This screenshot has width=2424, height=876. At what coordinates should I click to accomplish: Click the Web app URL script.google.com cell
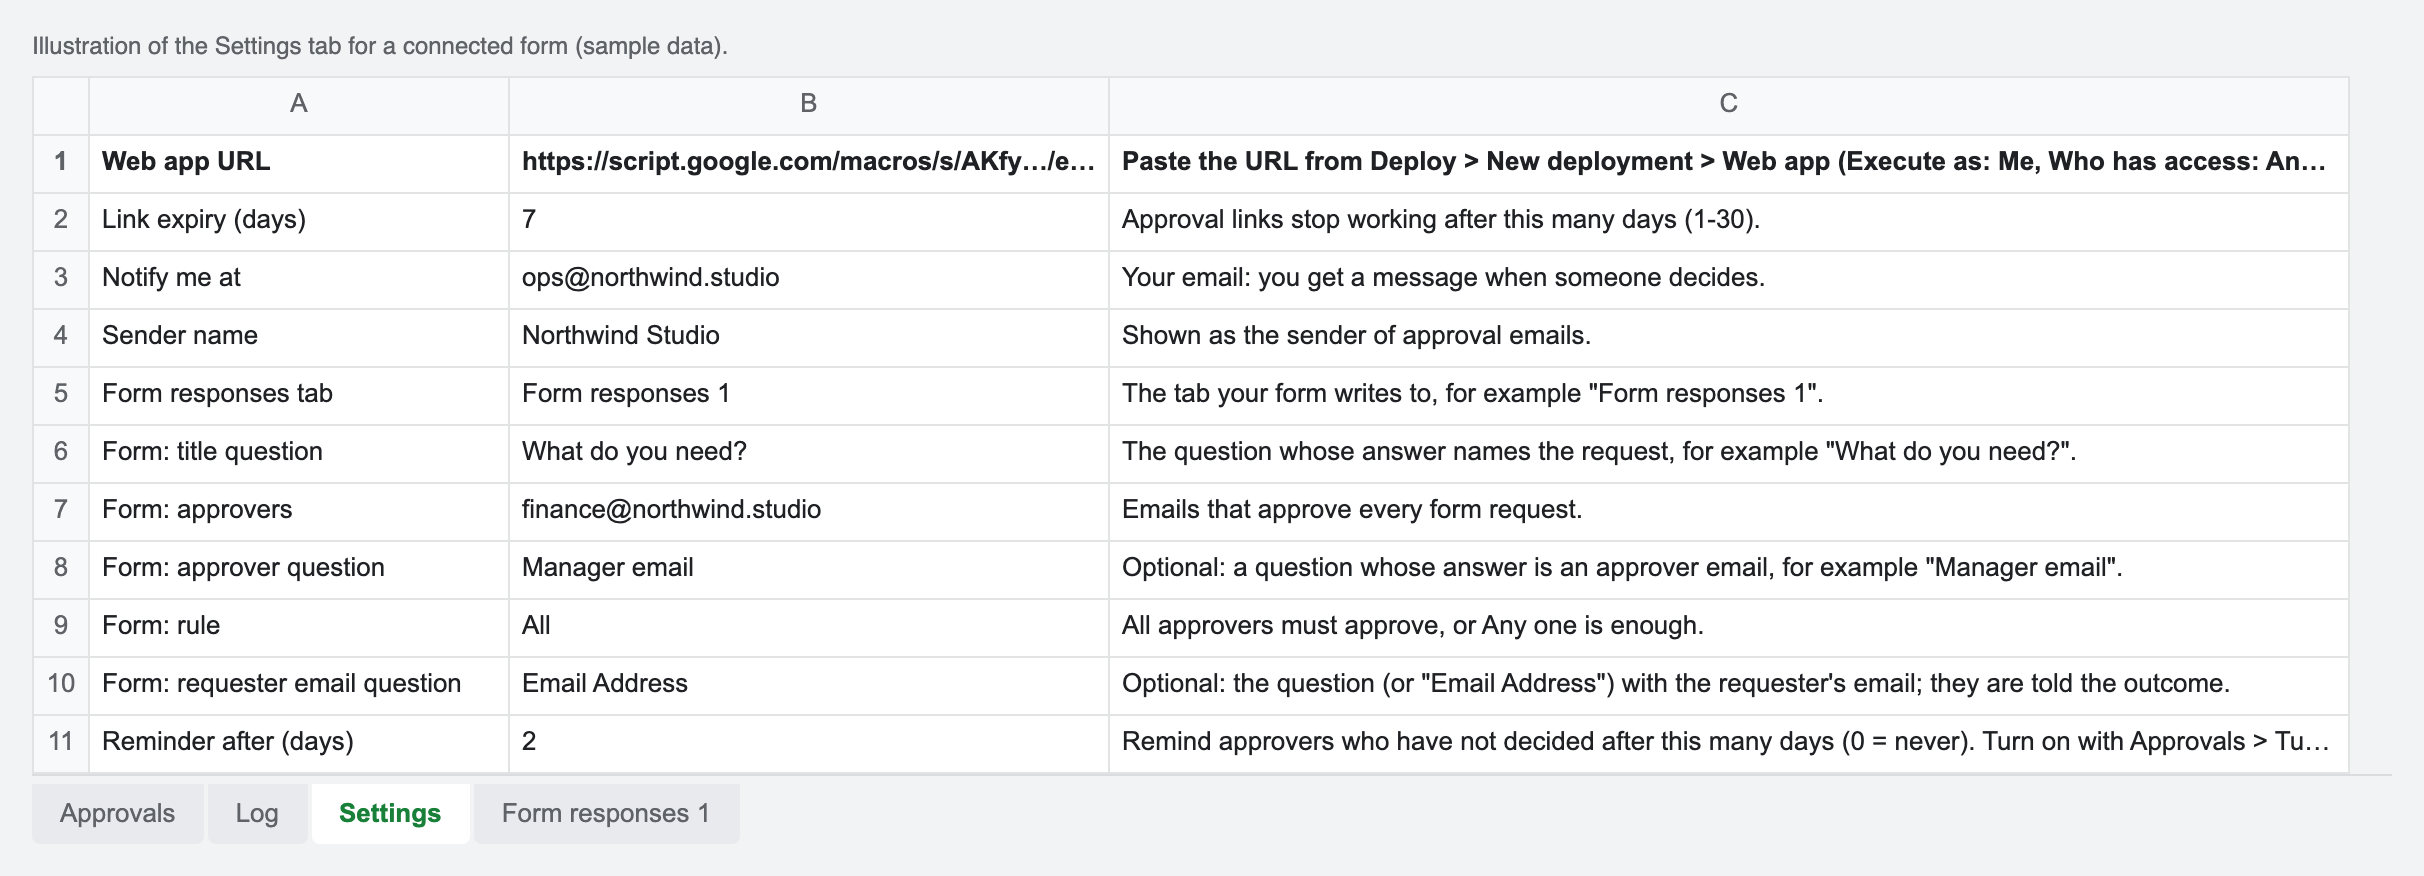(x=809, y=163)
